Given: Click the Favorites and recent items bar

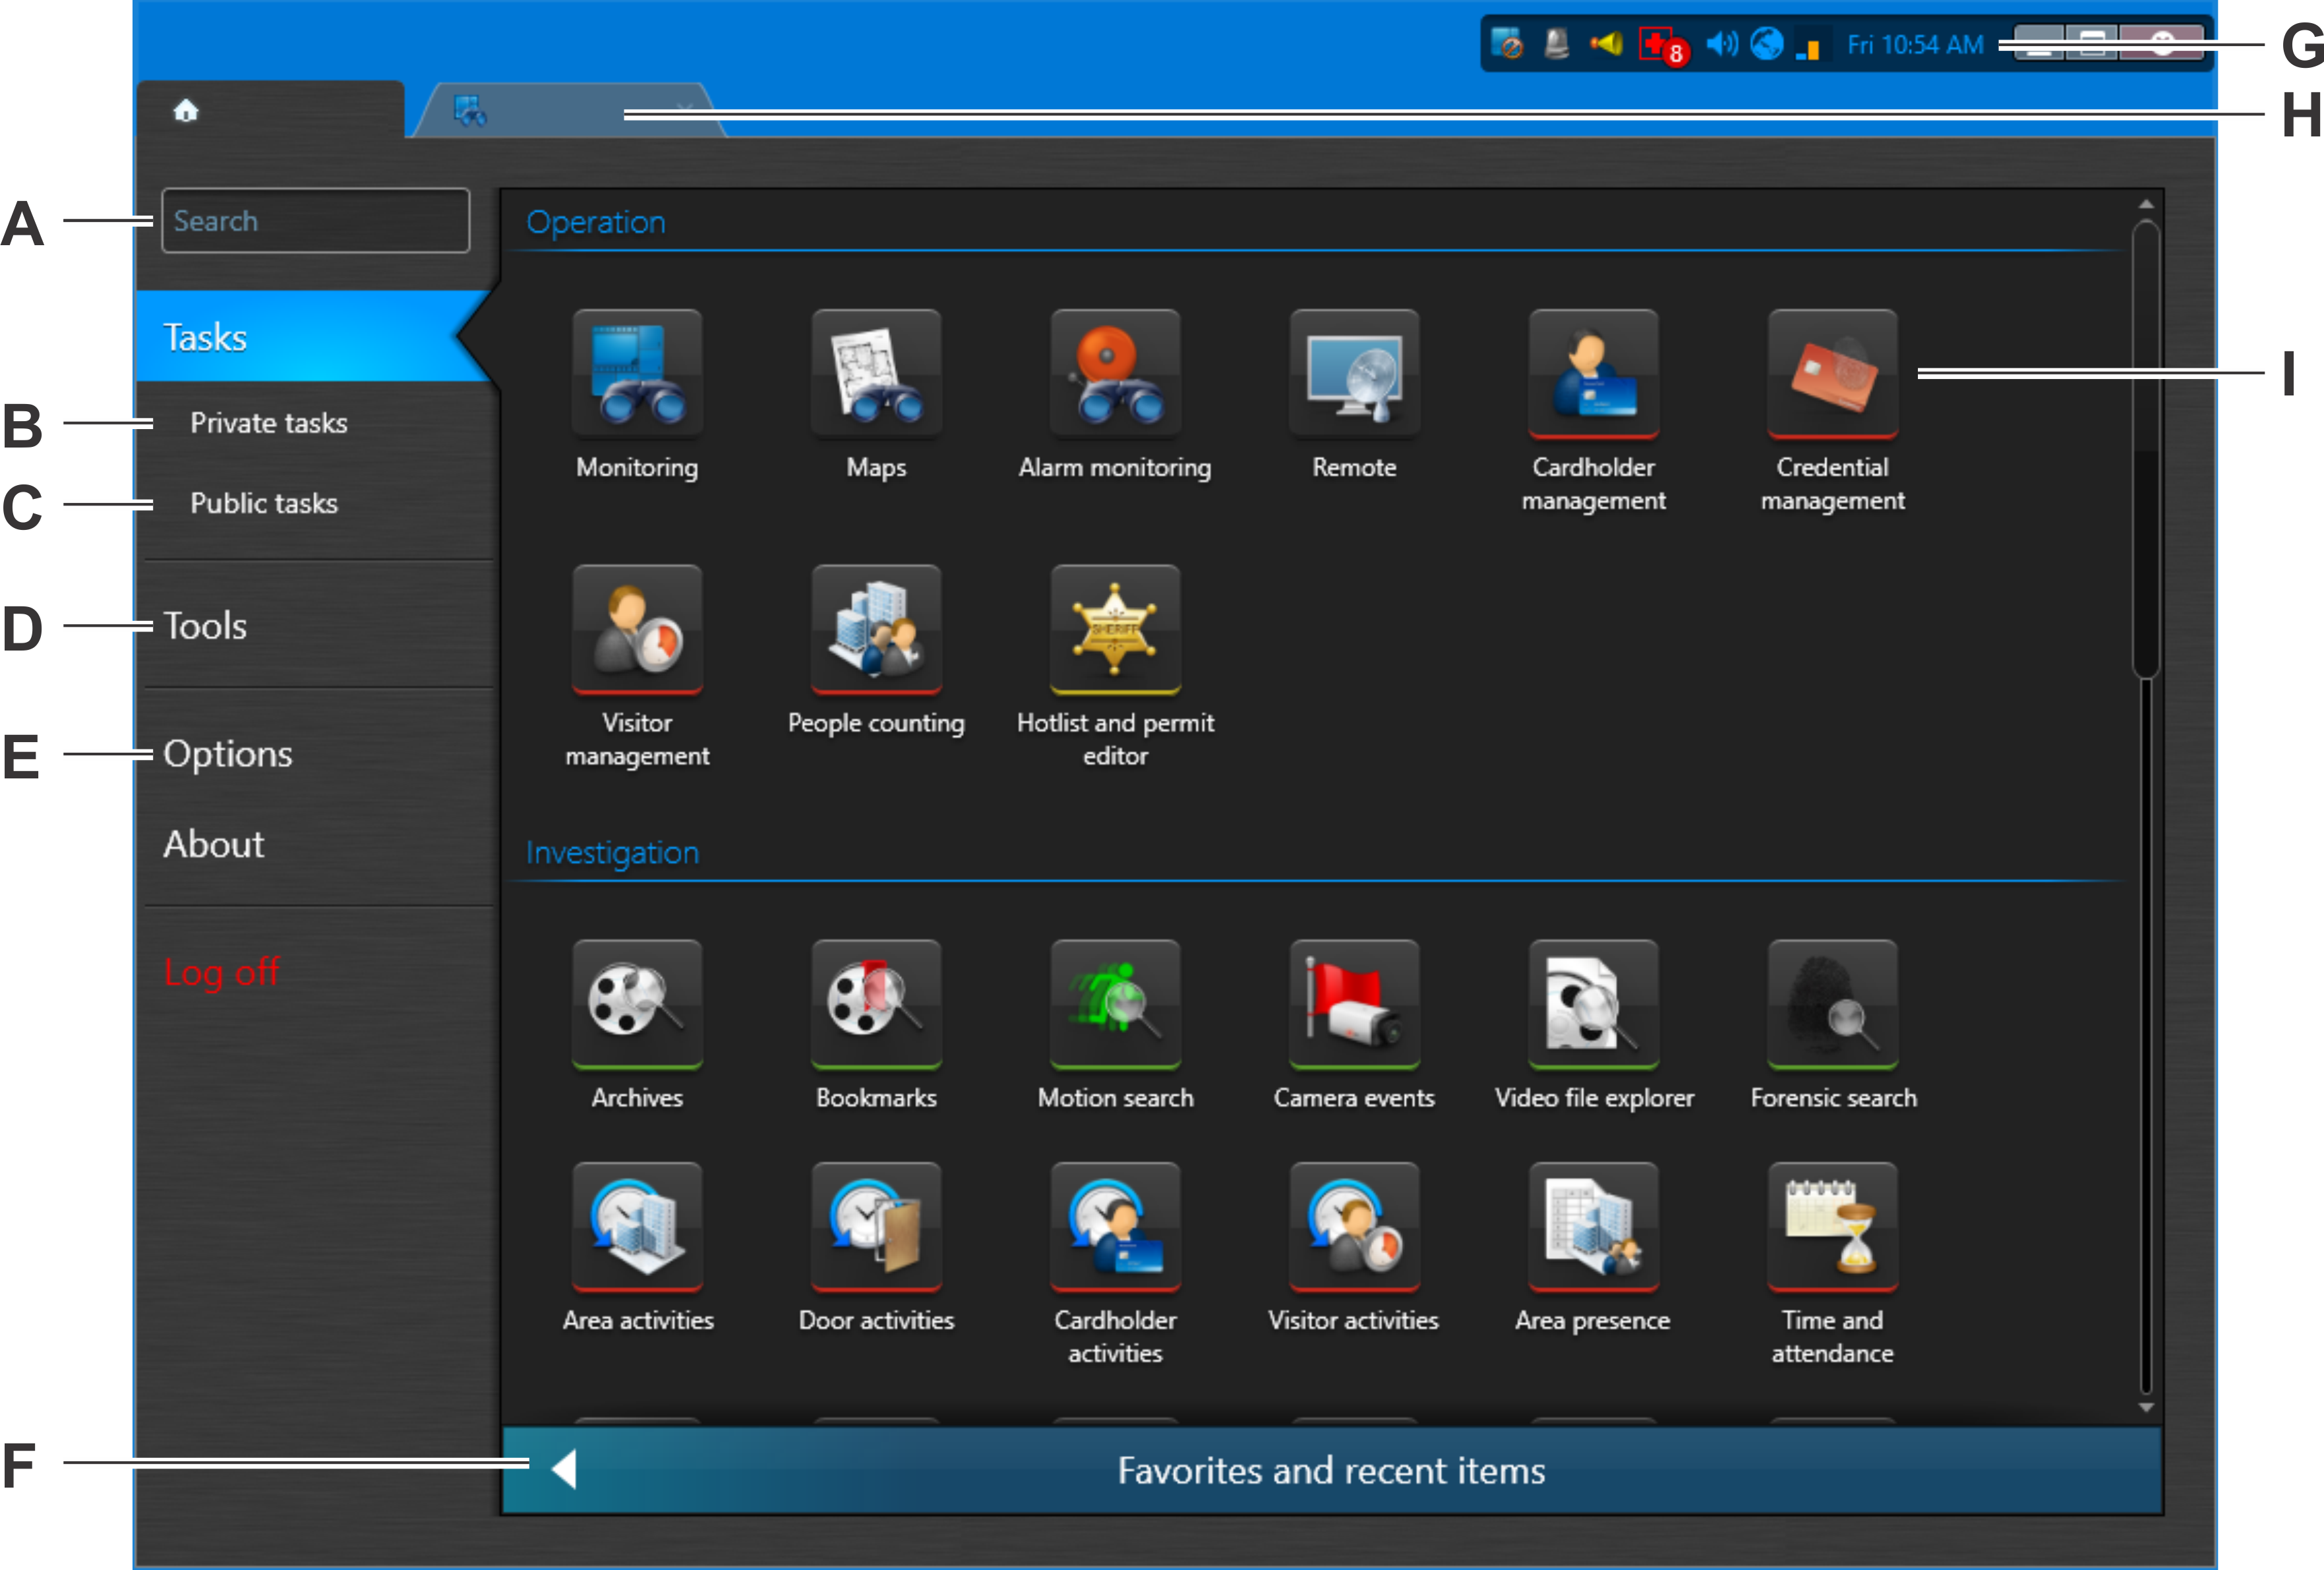Looking at the screenshot, I should [1331, 1470].
